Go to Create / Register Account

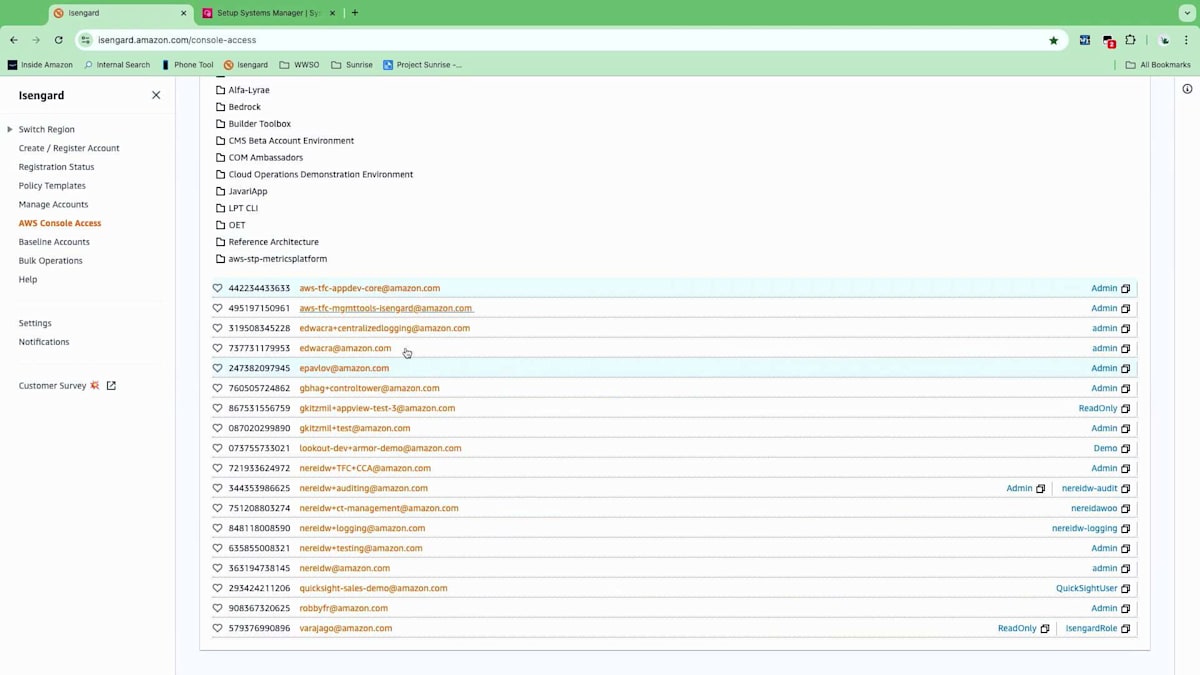69,148
